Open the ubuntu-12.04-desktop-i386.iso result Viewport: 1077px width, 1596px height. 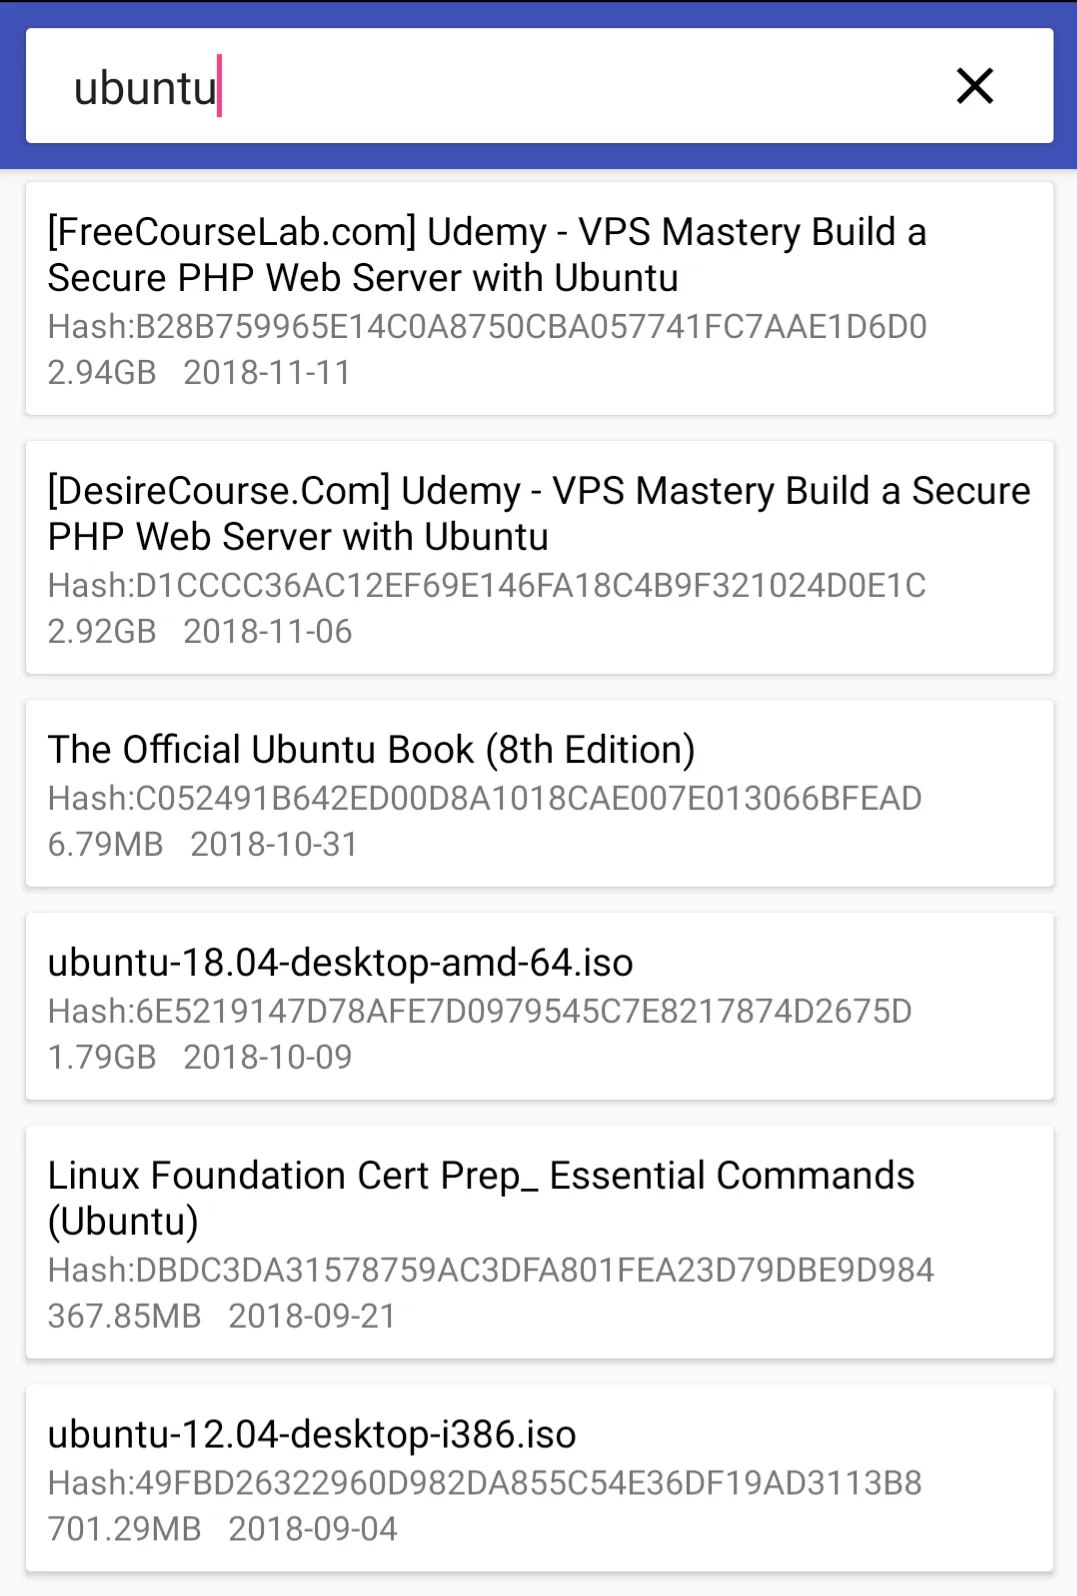pos(312,1434)
